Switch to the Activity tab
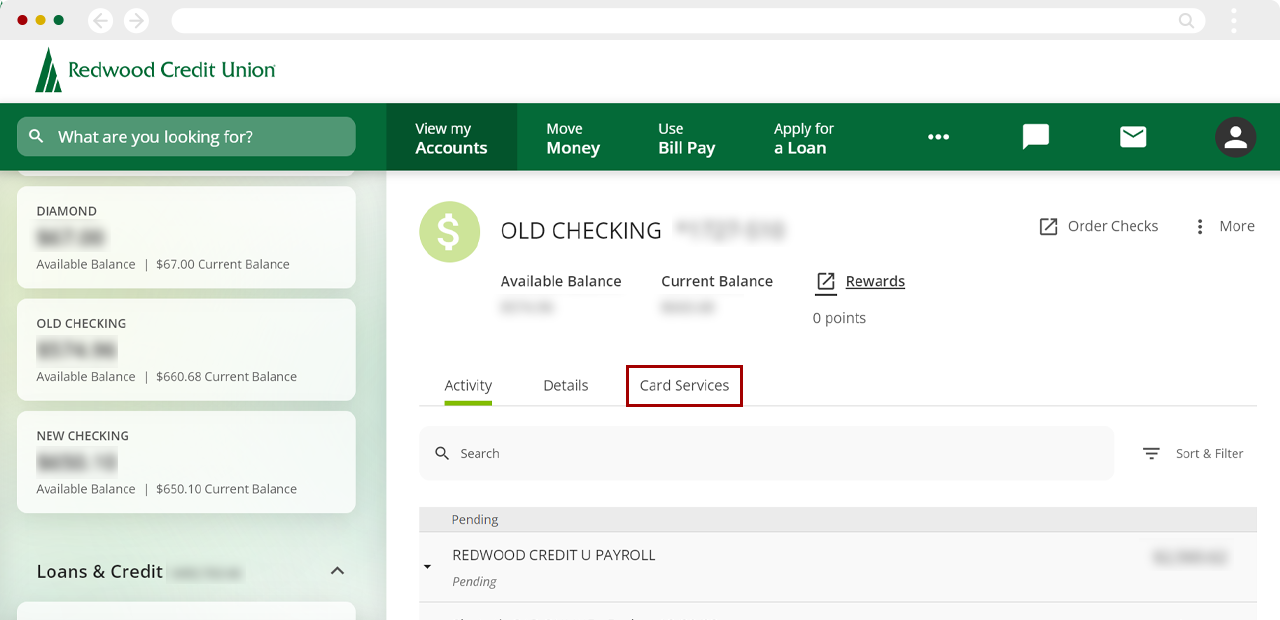Image resolution: width=1280 pixels, height=620 pixels. click(468, 385)
